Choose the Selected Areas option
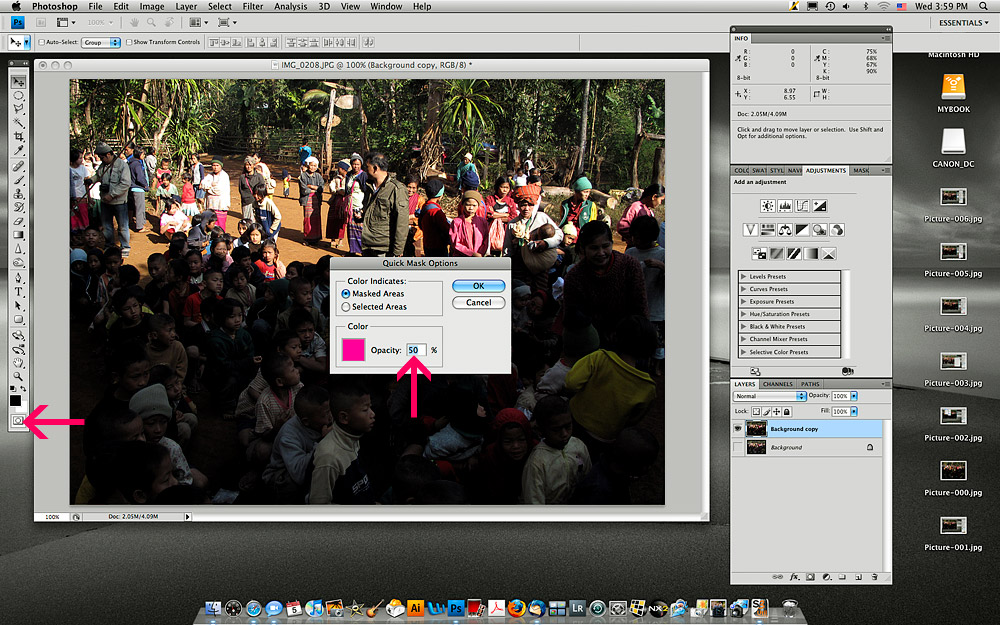This screenshot has width=1000, height=625. [x=346, y=307]
